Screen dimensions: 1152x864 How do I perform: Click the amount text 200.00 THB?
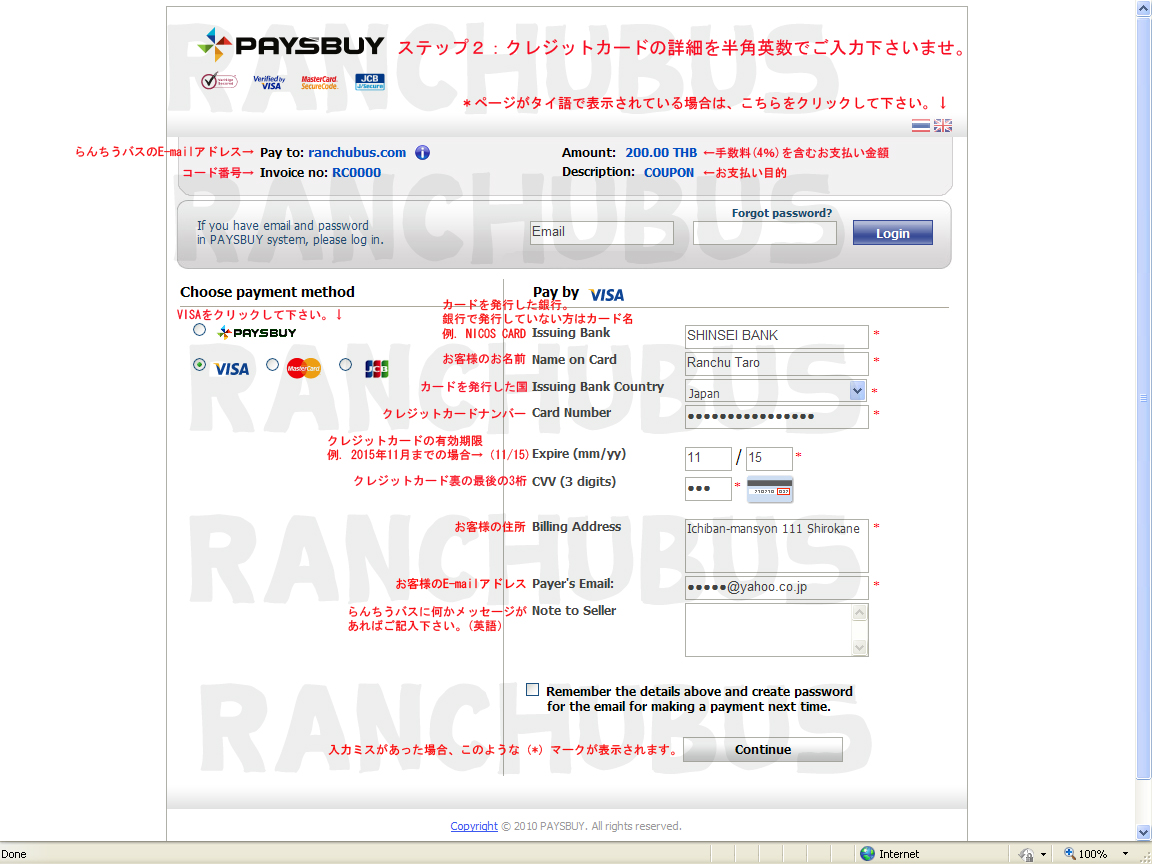pos(661,153)
